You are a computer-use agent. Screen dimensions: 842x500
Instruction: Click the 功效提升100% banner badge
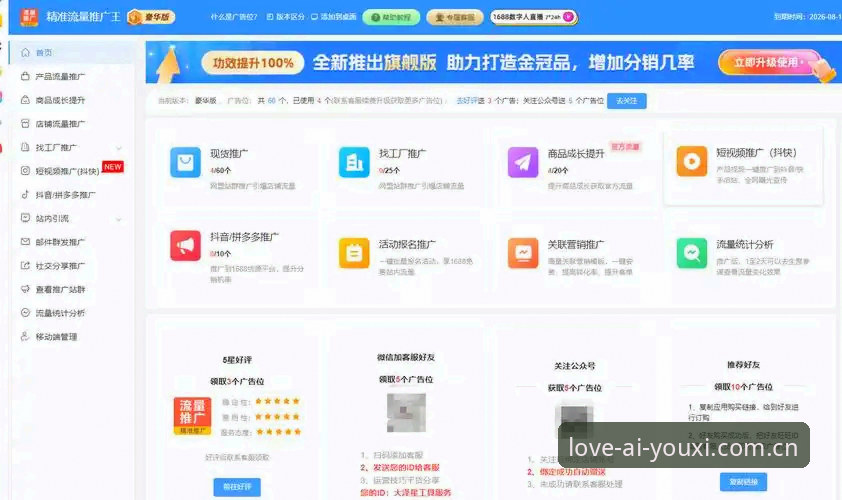point(253,63)
